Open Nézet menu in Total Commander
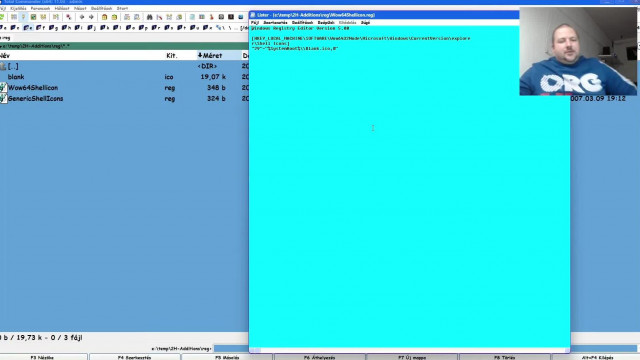Image resolution: width=640 pixels, height=360 pixels. 80,8
